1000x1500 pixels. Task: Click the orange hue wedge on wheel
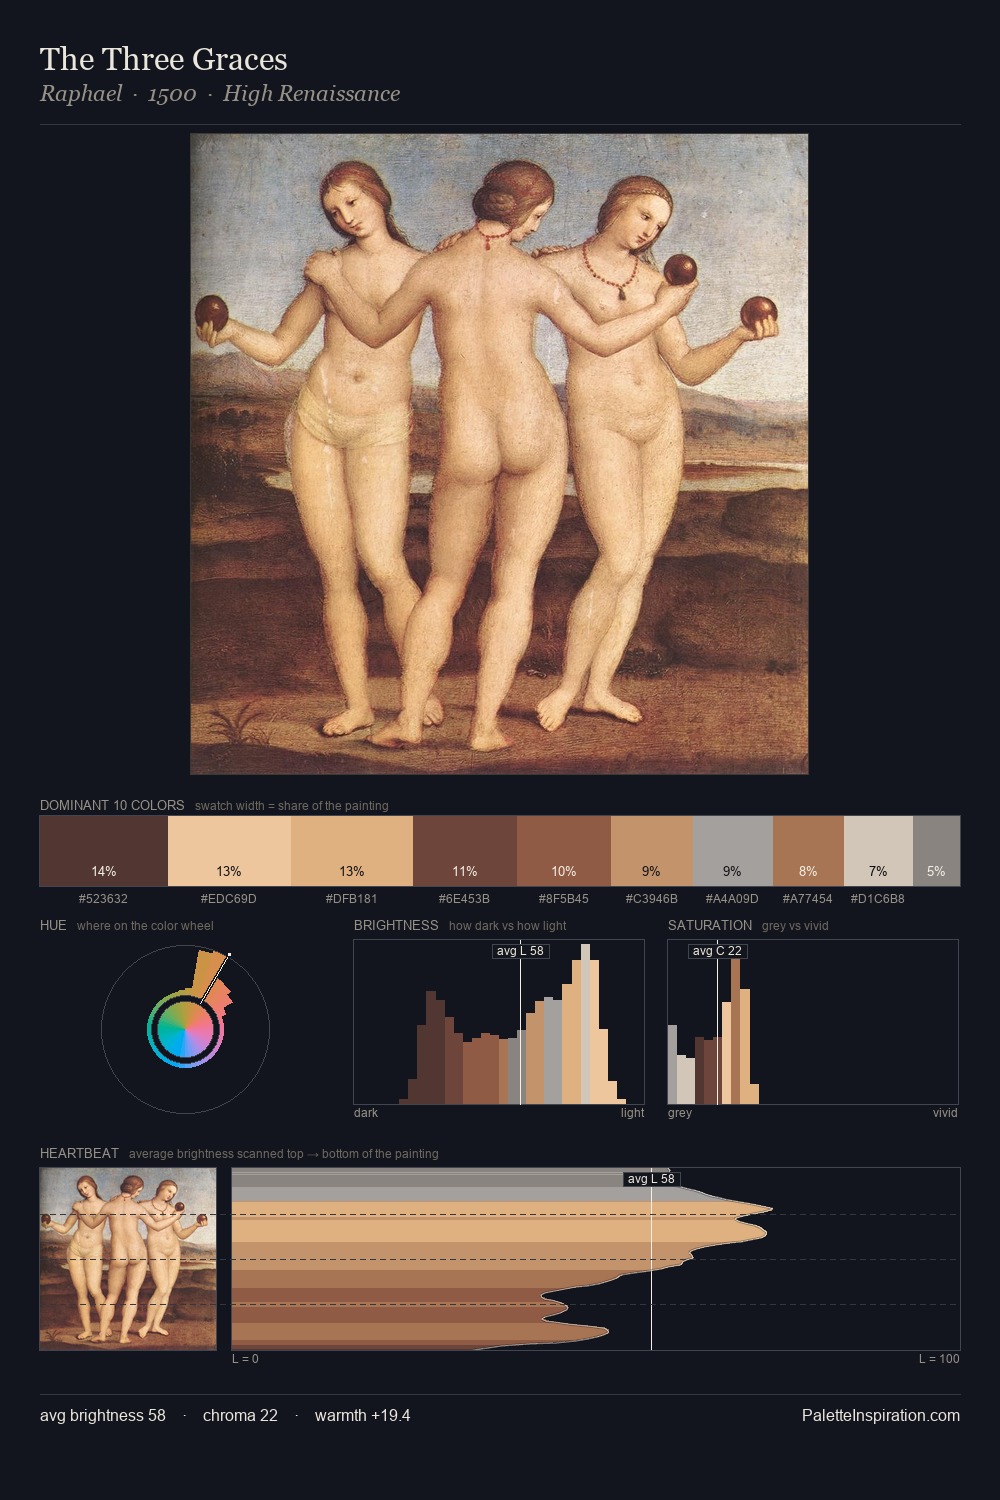(209, 972)
